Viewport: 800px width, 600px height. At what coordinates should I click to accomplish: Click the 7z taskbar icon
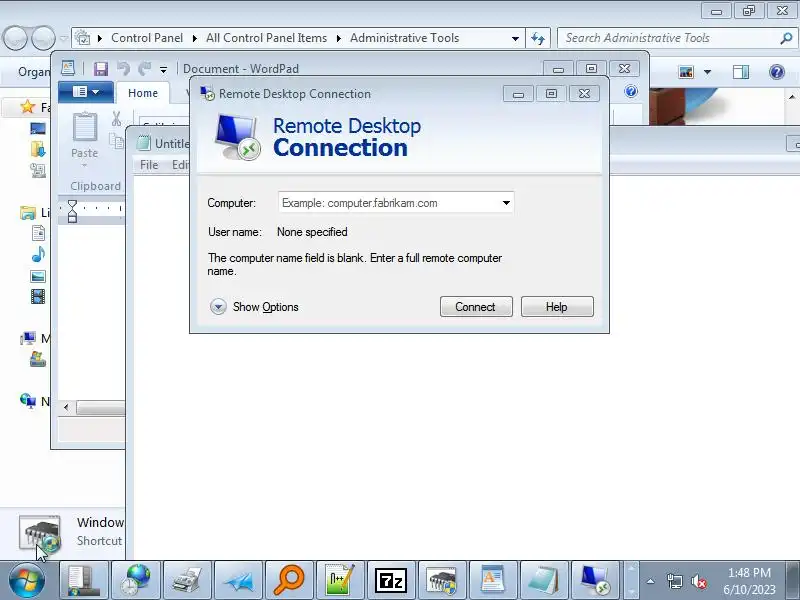click(x=391, y=581)
